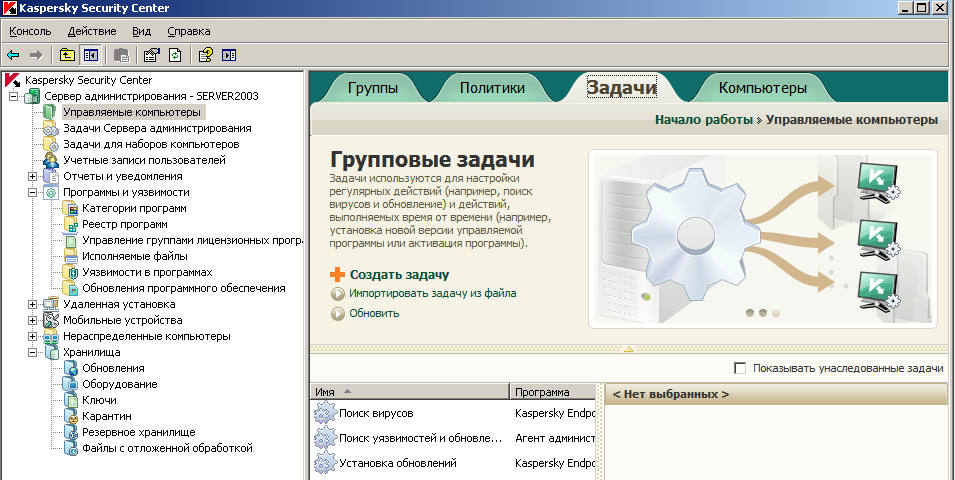The height and width of the screenshot is (480, 955).
Task: Click the orange plus icon beside Создать задачу
Action: (x=337, y=275)
